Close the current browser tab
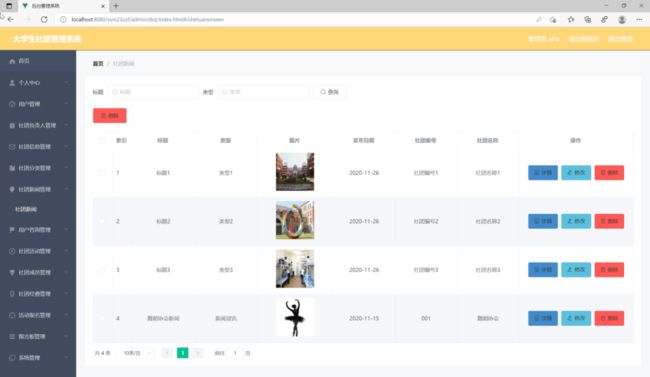Image resolution: width=650 pixels, height=377 pixels. tap(103, 6)
